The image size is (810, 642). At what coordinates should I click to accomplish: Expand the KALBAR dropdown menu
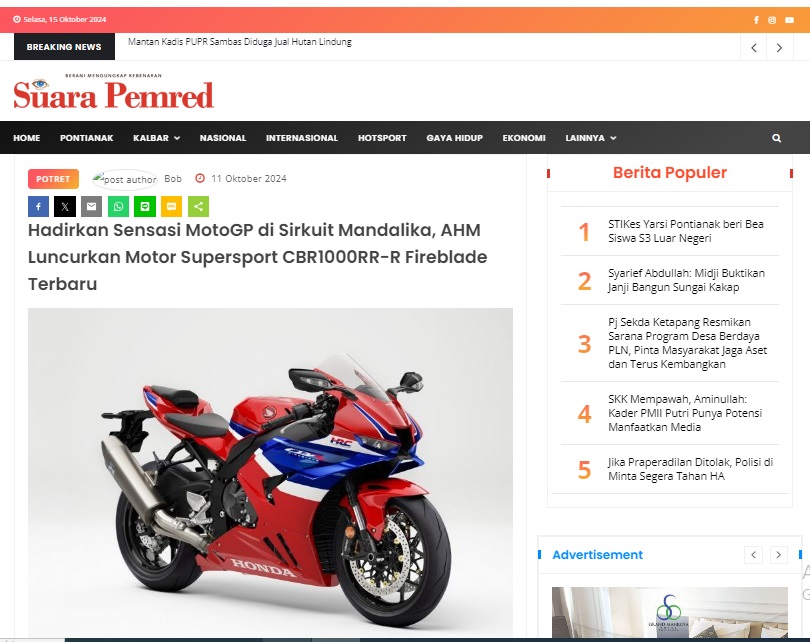tap(157, 138)
